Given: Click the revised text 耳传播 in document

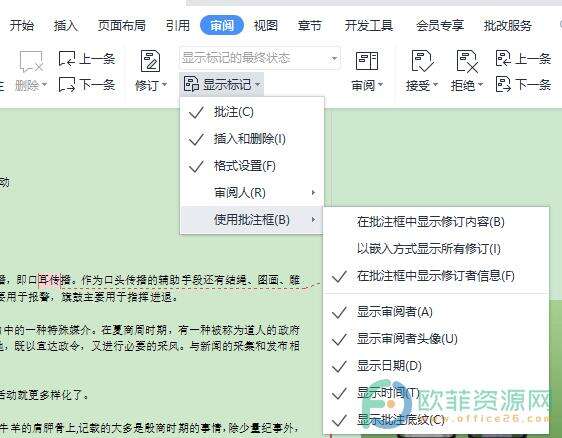Looking at the screenshot, I should tap(54, 280).
